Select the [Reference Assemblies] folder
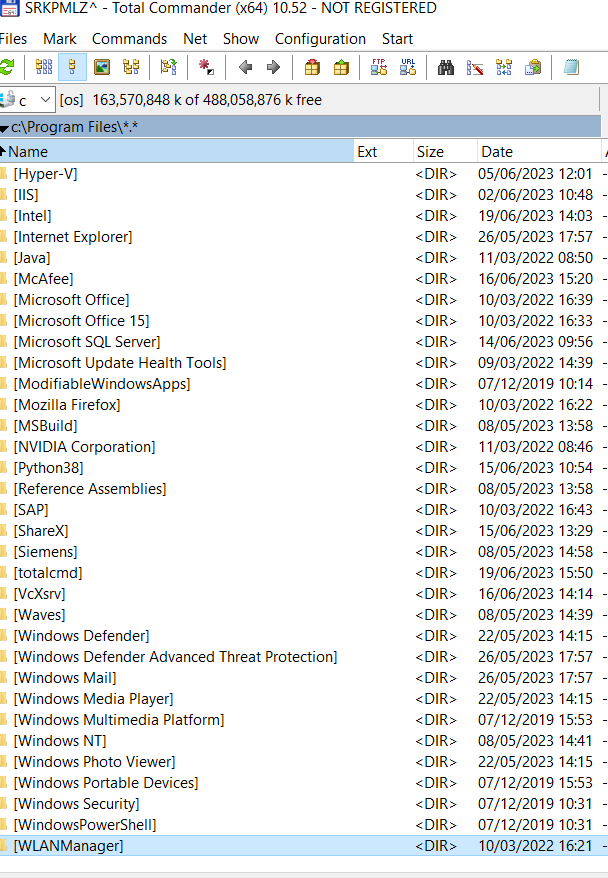Image resolution: width=608 pixels, height=878 pixels. [90, 489]
